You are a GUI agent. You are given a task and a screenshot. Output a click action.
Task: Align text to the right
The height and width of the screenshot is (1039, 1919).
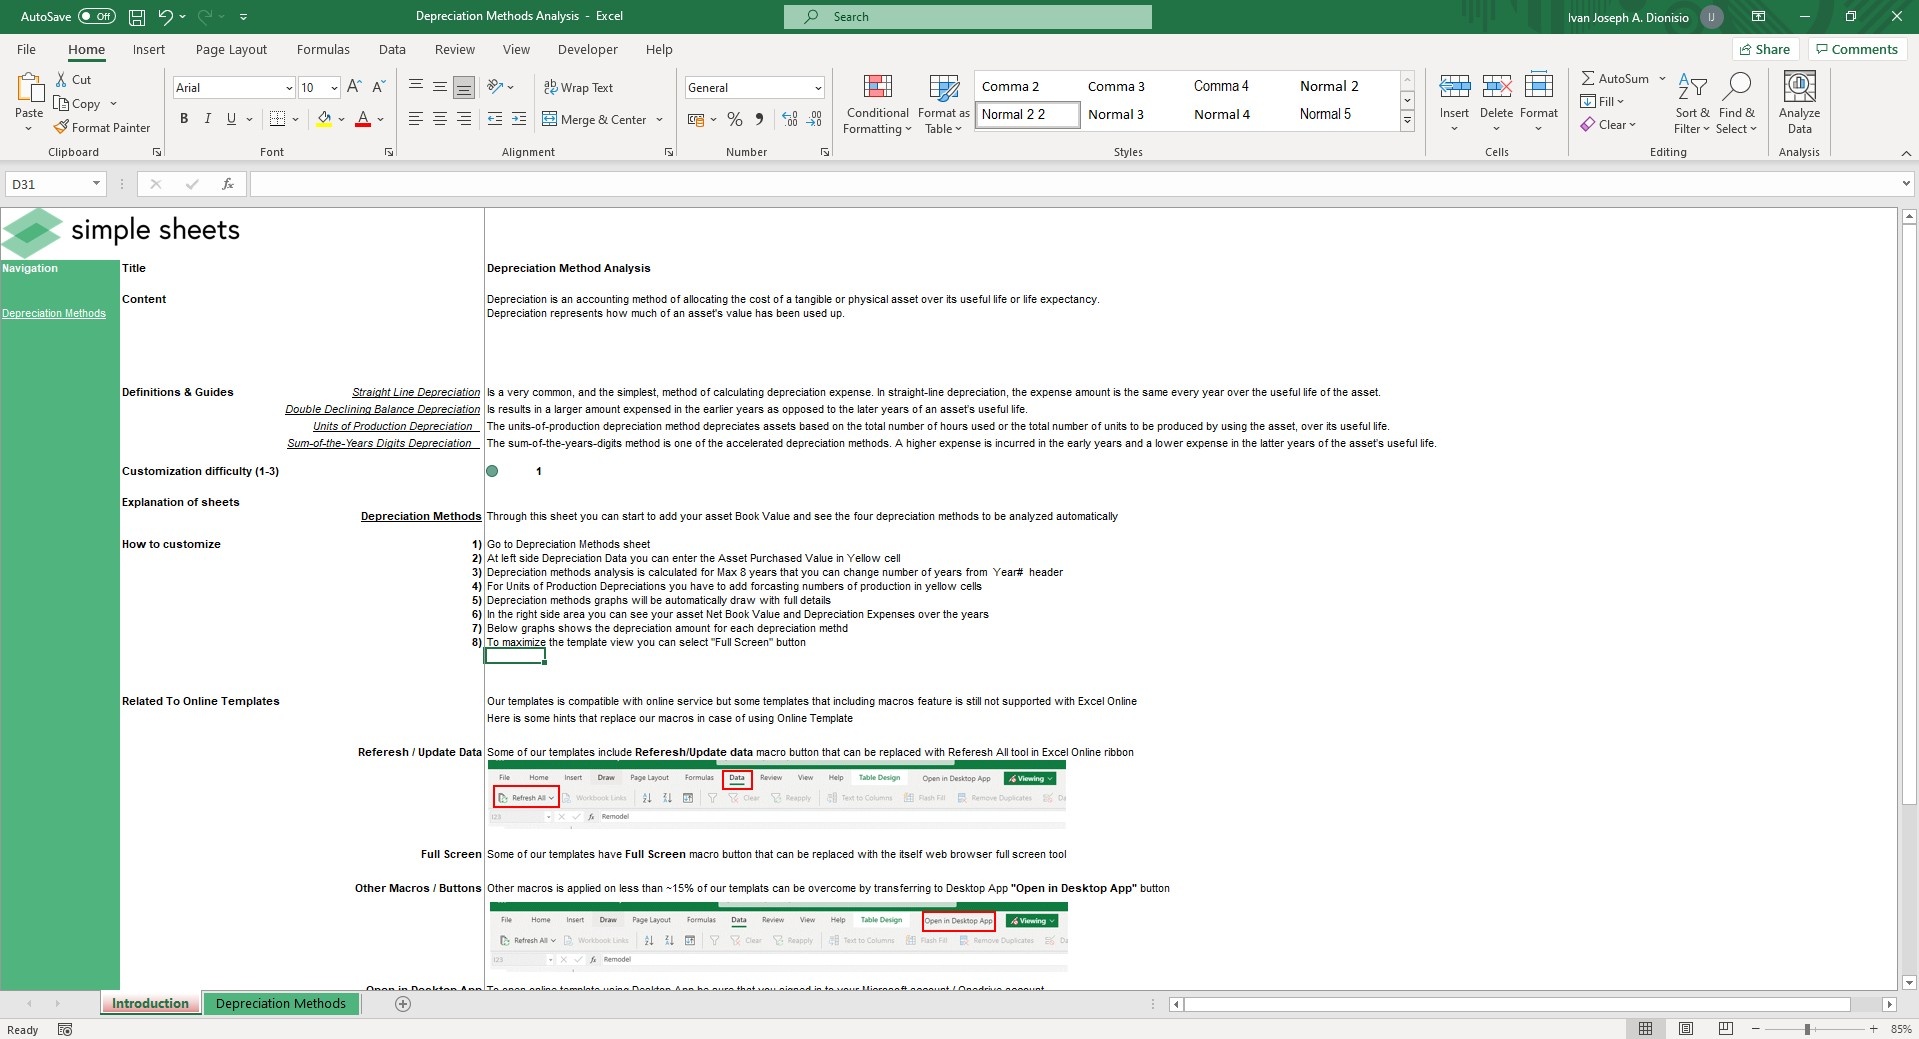pyautogui.click(x=464, y=120)
